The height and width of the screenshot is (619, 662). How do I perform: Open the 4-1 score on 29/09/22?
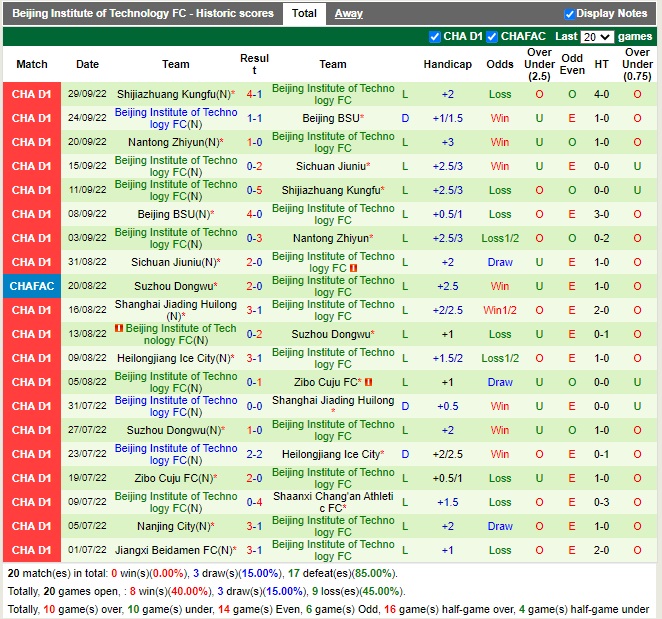click(x=254, y=94)
